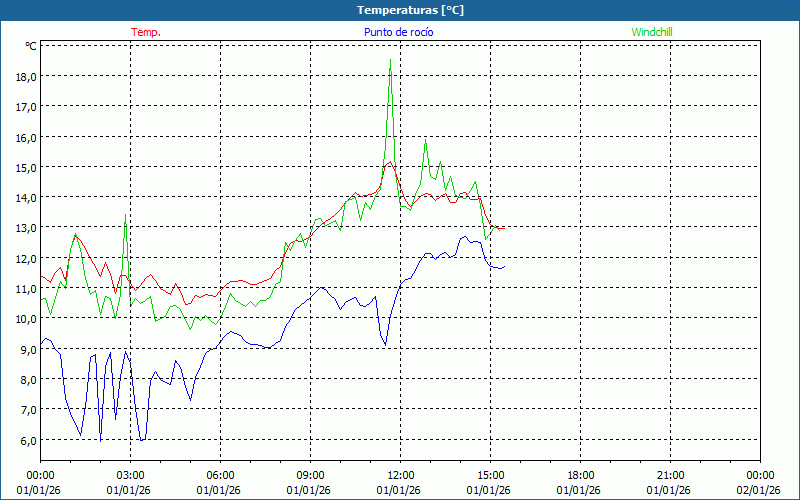This screenshot has width=800, height=500.
Task: Click the 15,0 y-axis value label
Action: (x=26, y=167)
